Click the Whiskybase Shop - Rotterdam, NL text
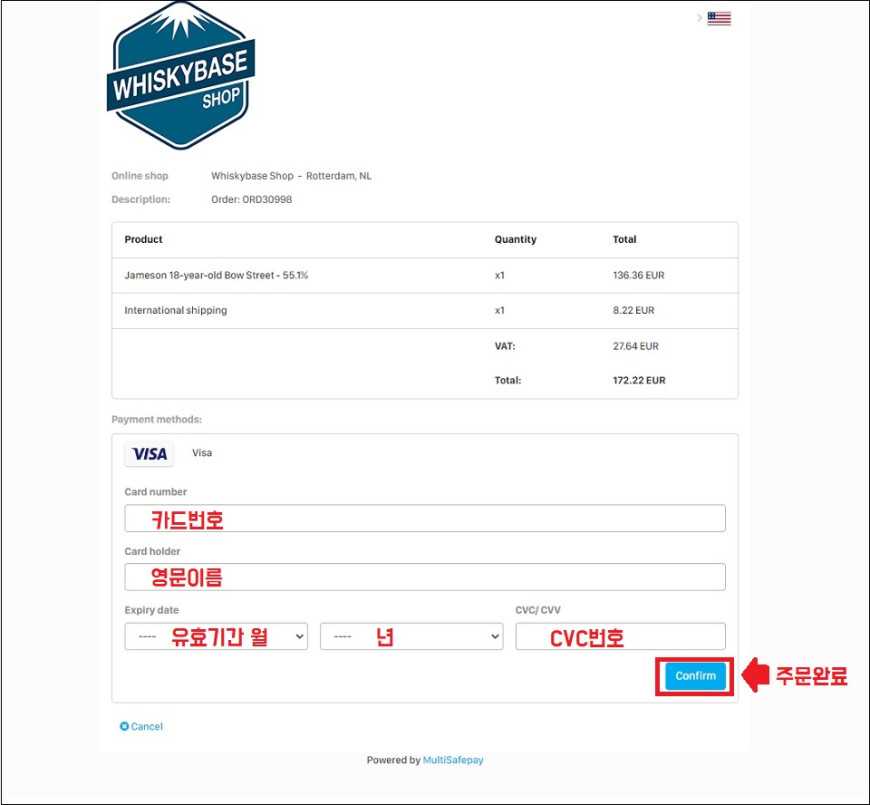Screen dimensions: 870x805 [291, 176]
